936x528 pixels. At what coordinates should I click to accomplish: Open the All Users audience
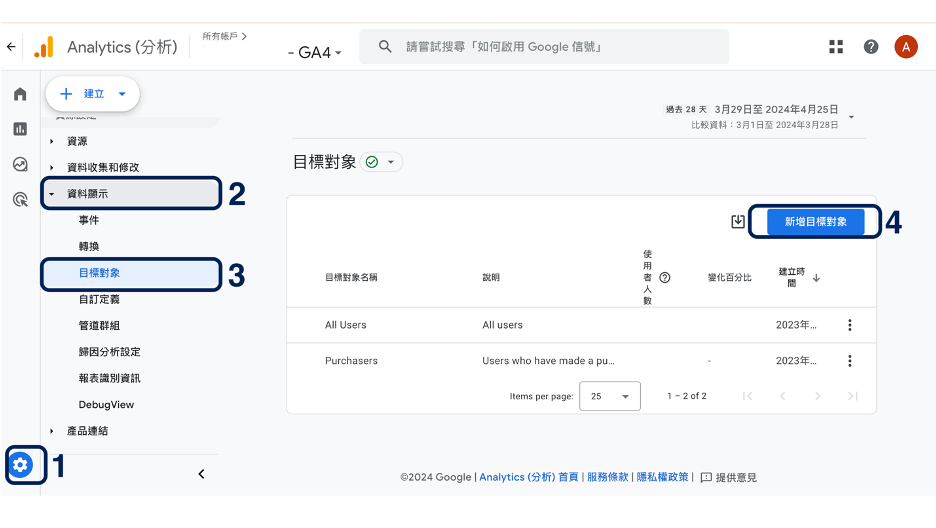pos(346,325)
